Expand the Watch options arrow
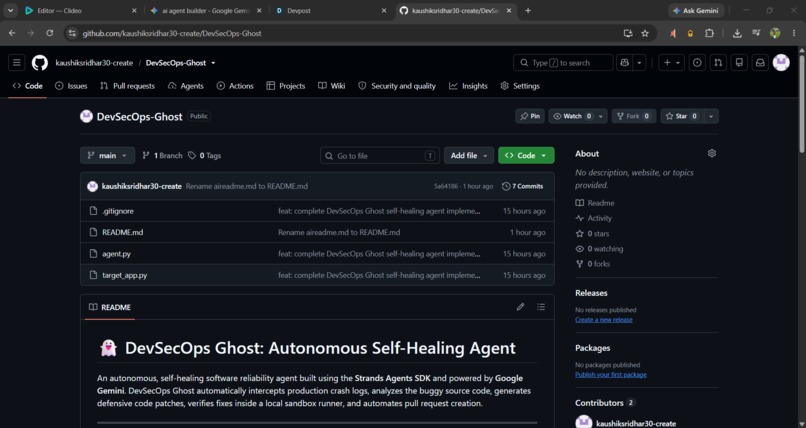The width and height of the screenshot is (806, 428). [x=600, y=116]
